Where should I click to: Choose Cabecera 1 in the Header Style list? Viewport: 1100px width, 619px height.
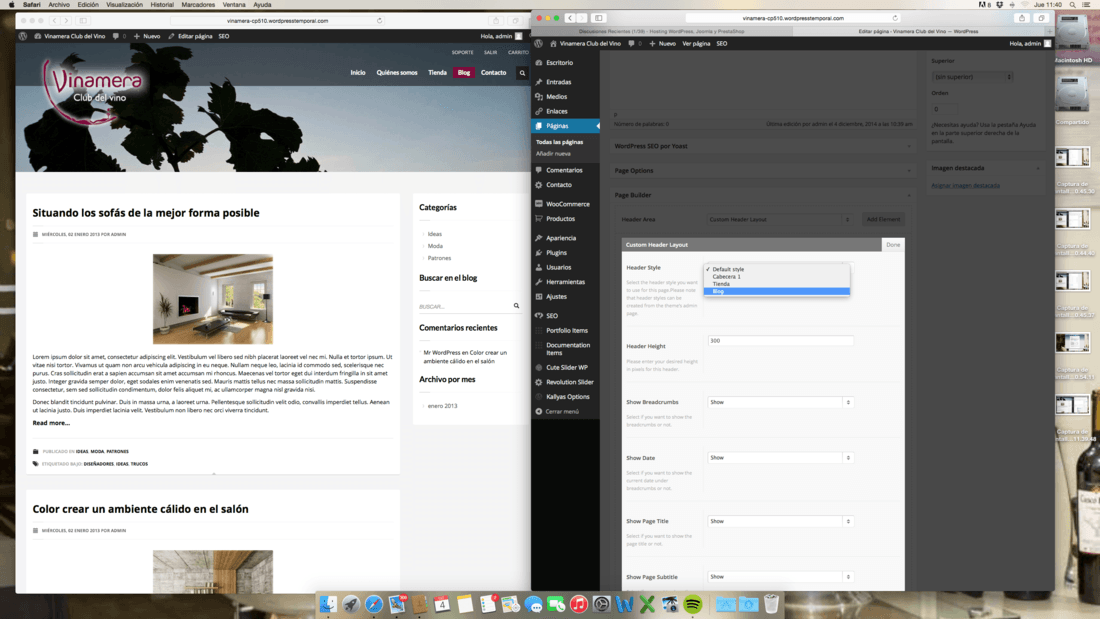[x=777, y=277]
